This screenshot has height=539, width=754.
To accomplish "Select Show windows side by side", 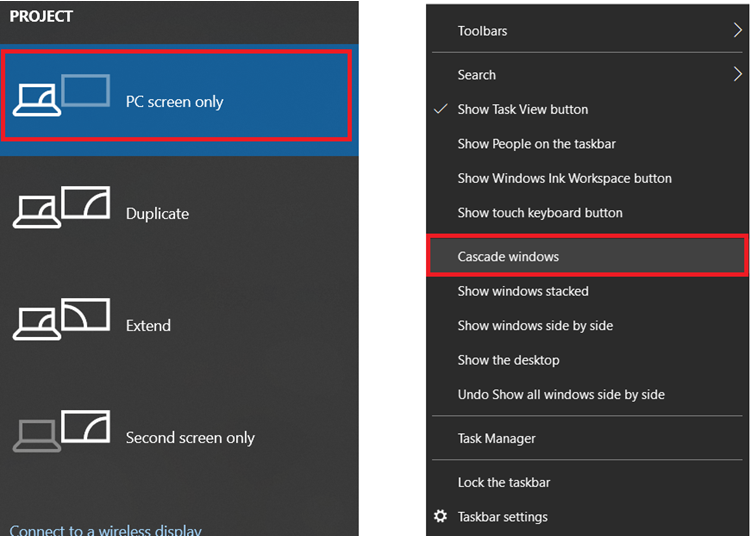I will (535, 326).
